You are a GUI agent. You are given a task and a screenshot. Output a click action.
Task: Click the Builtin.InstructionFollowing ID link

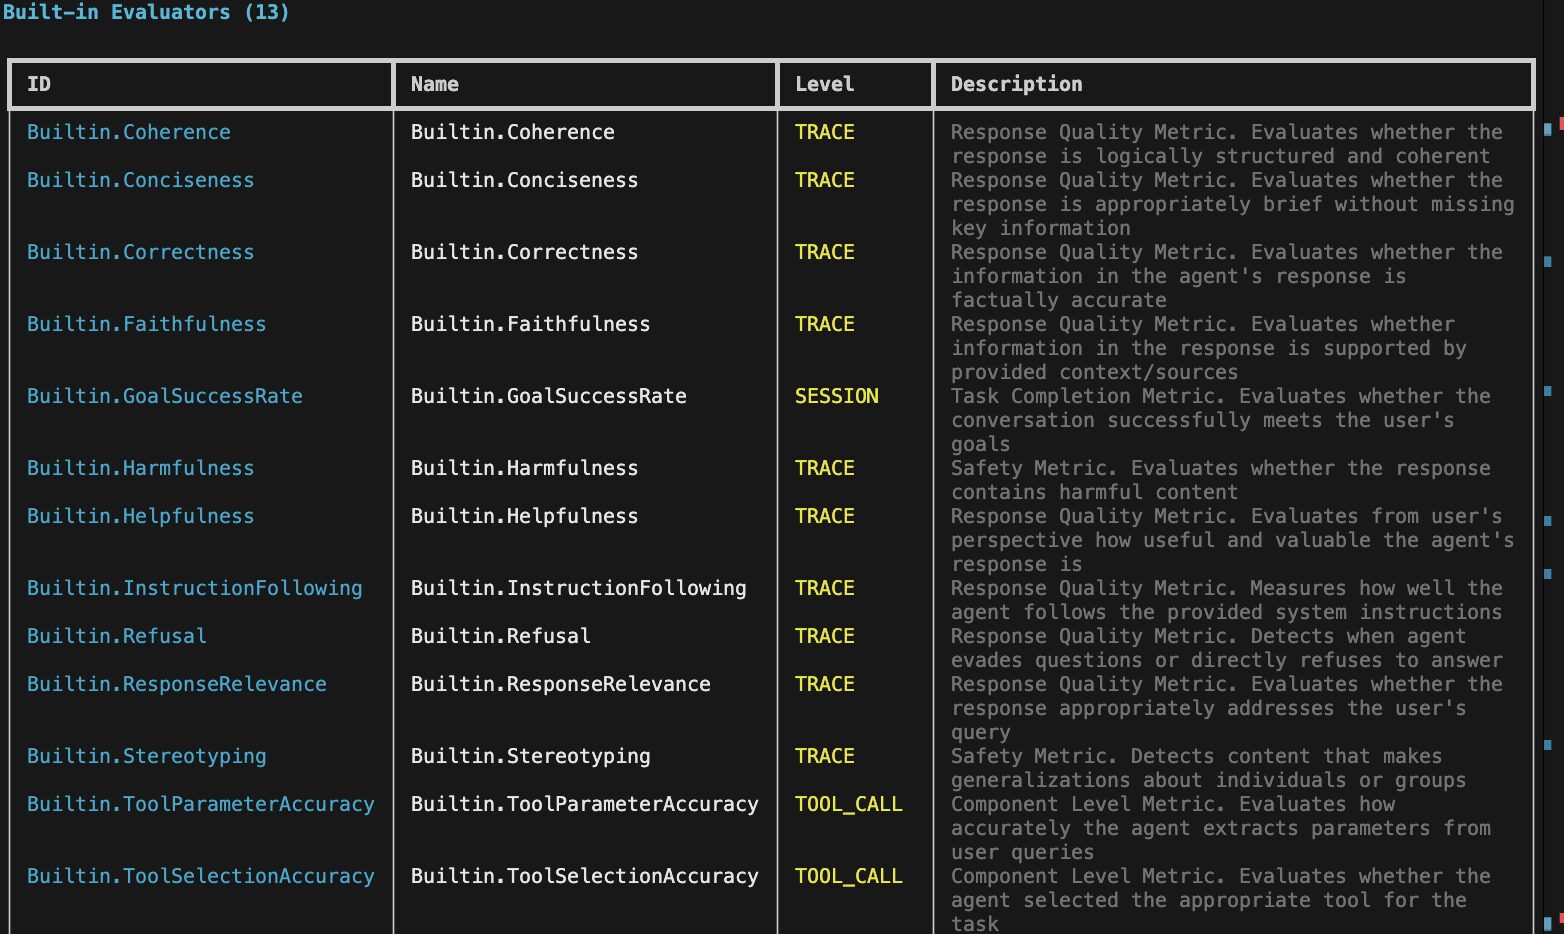194,588
